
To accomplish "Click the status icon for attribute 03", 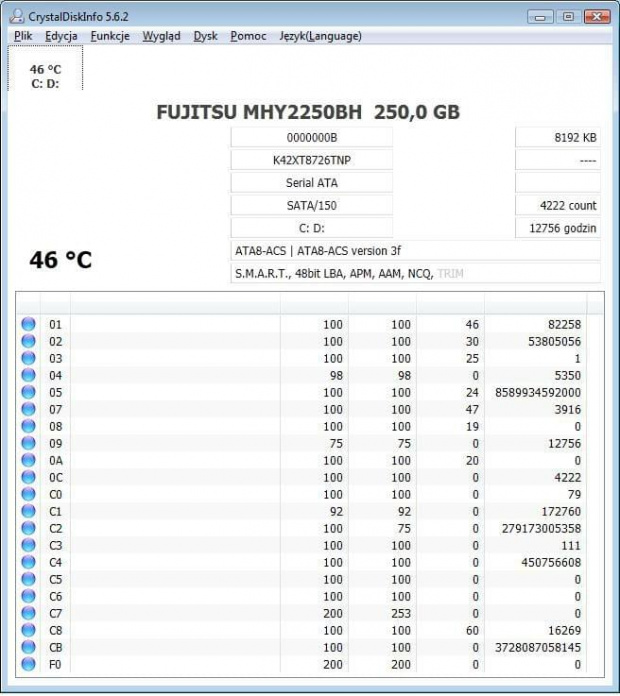I will (x=28, y=358).
